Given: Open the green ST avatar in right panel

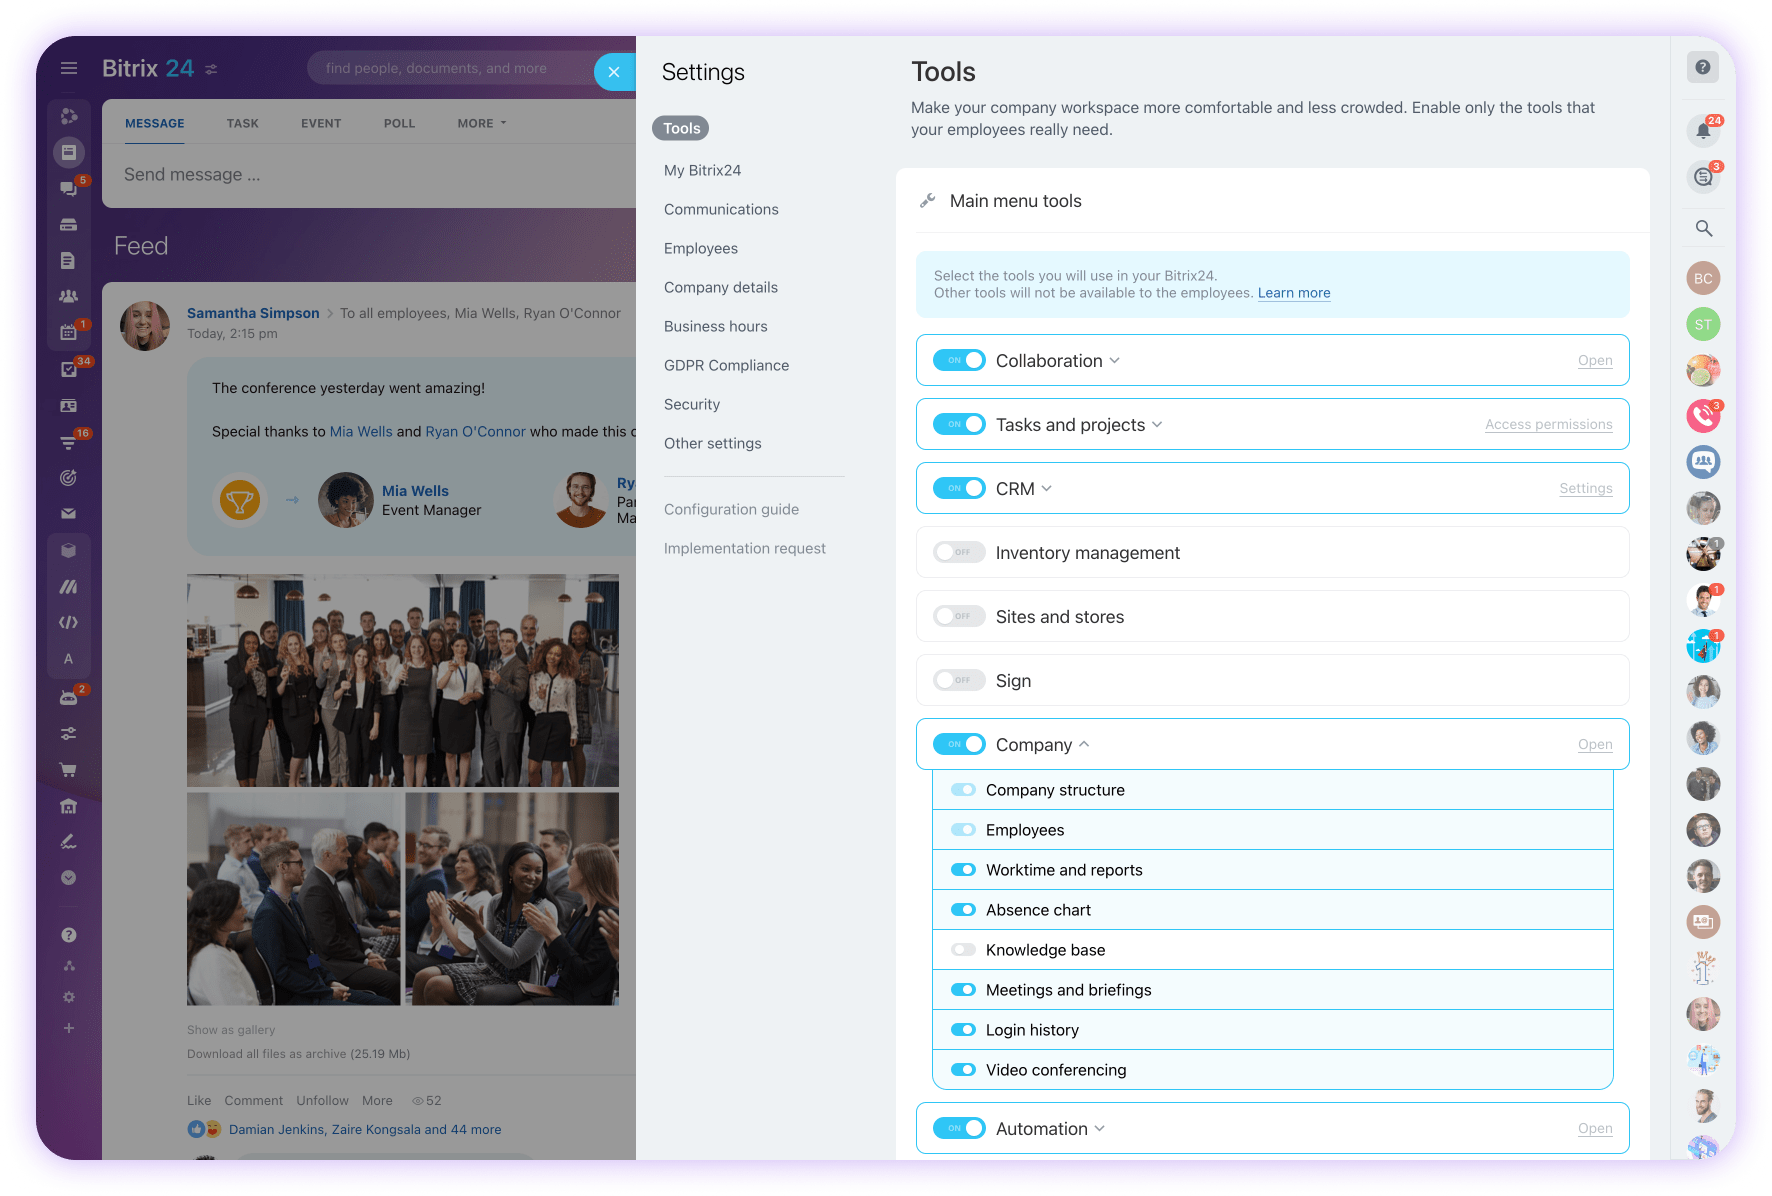Looking at the screenshot, I should click(x=1703, y=324).
